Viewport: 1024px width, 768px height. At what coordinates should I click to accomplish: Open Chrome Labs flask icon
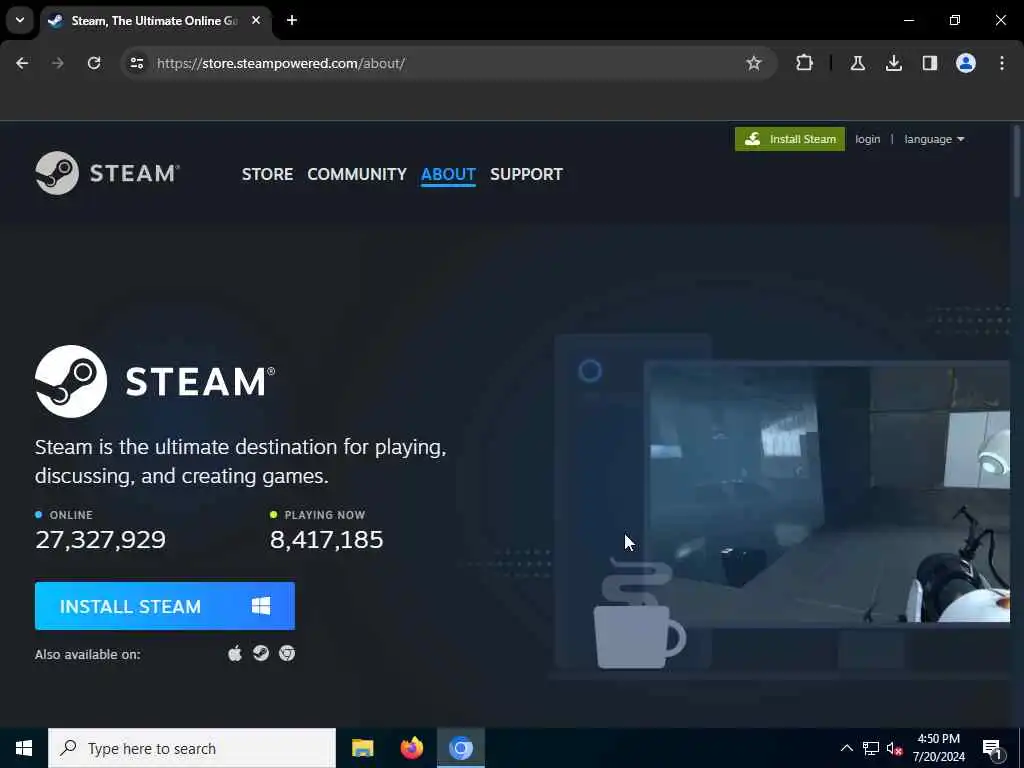tap(858, 63)
